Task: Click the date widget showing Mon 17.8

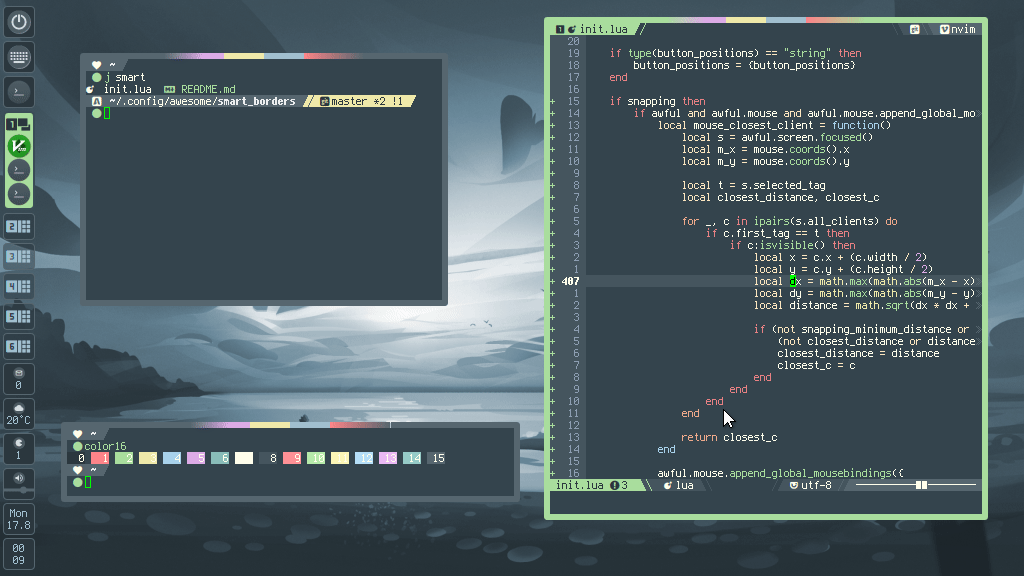Action: click(19, 518)
